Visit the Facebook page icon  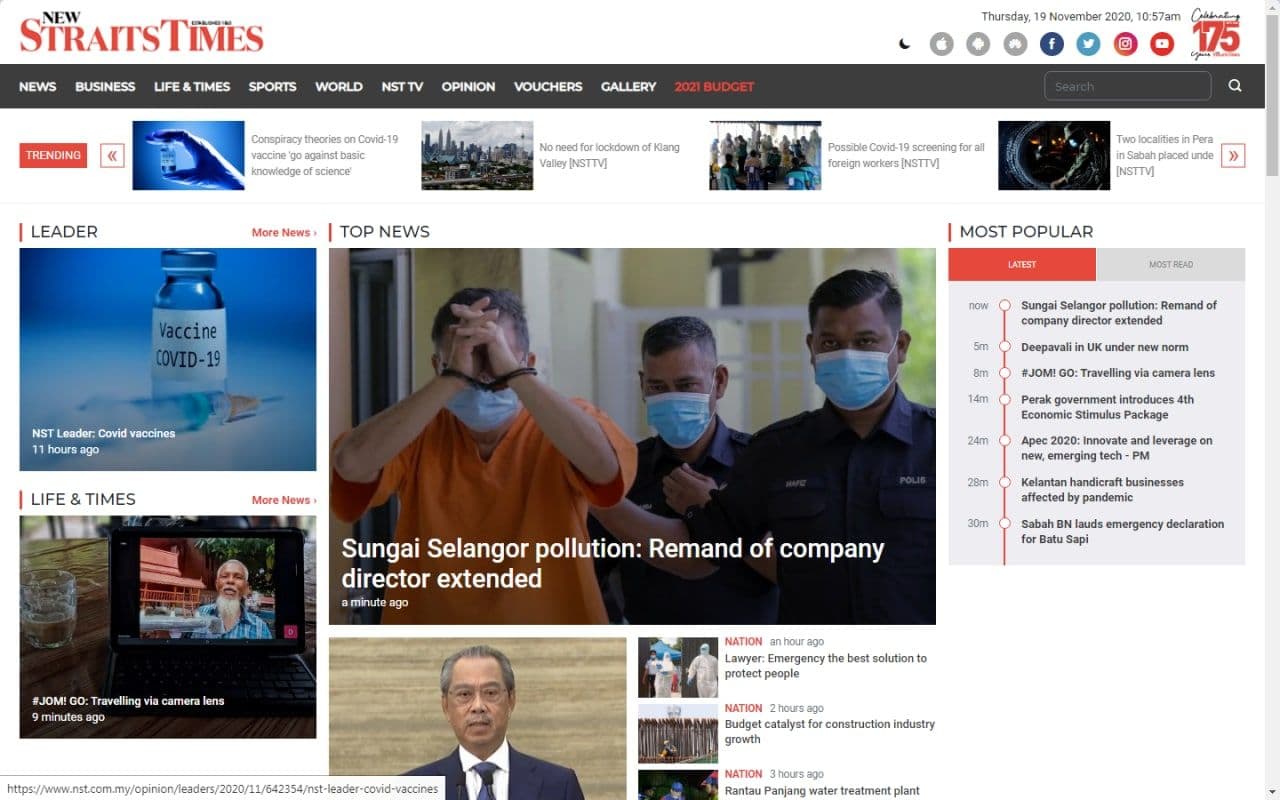coord(1051,44)
